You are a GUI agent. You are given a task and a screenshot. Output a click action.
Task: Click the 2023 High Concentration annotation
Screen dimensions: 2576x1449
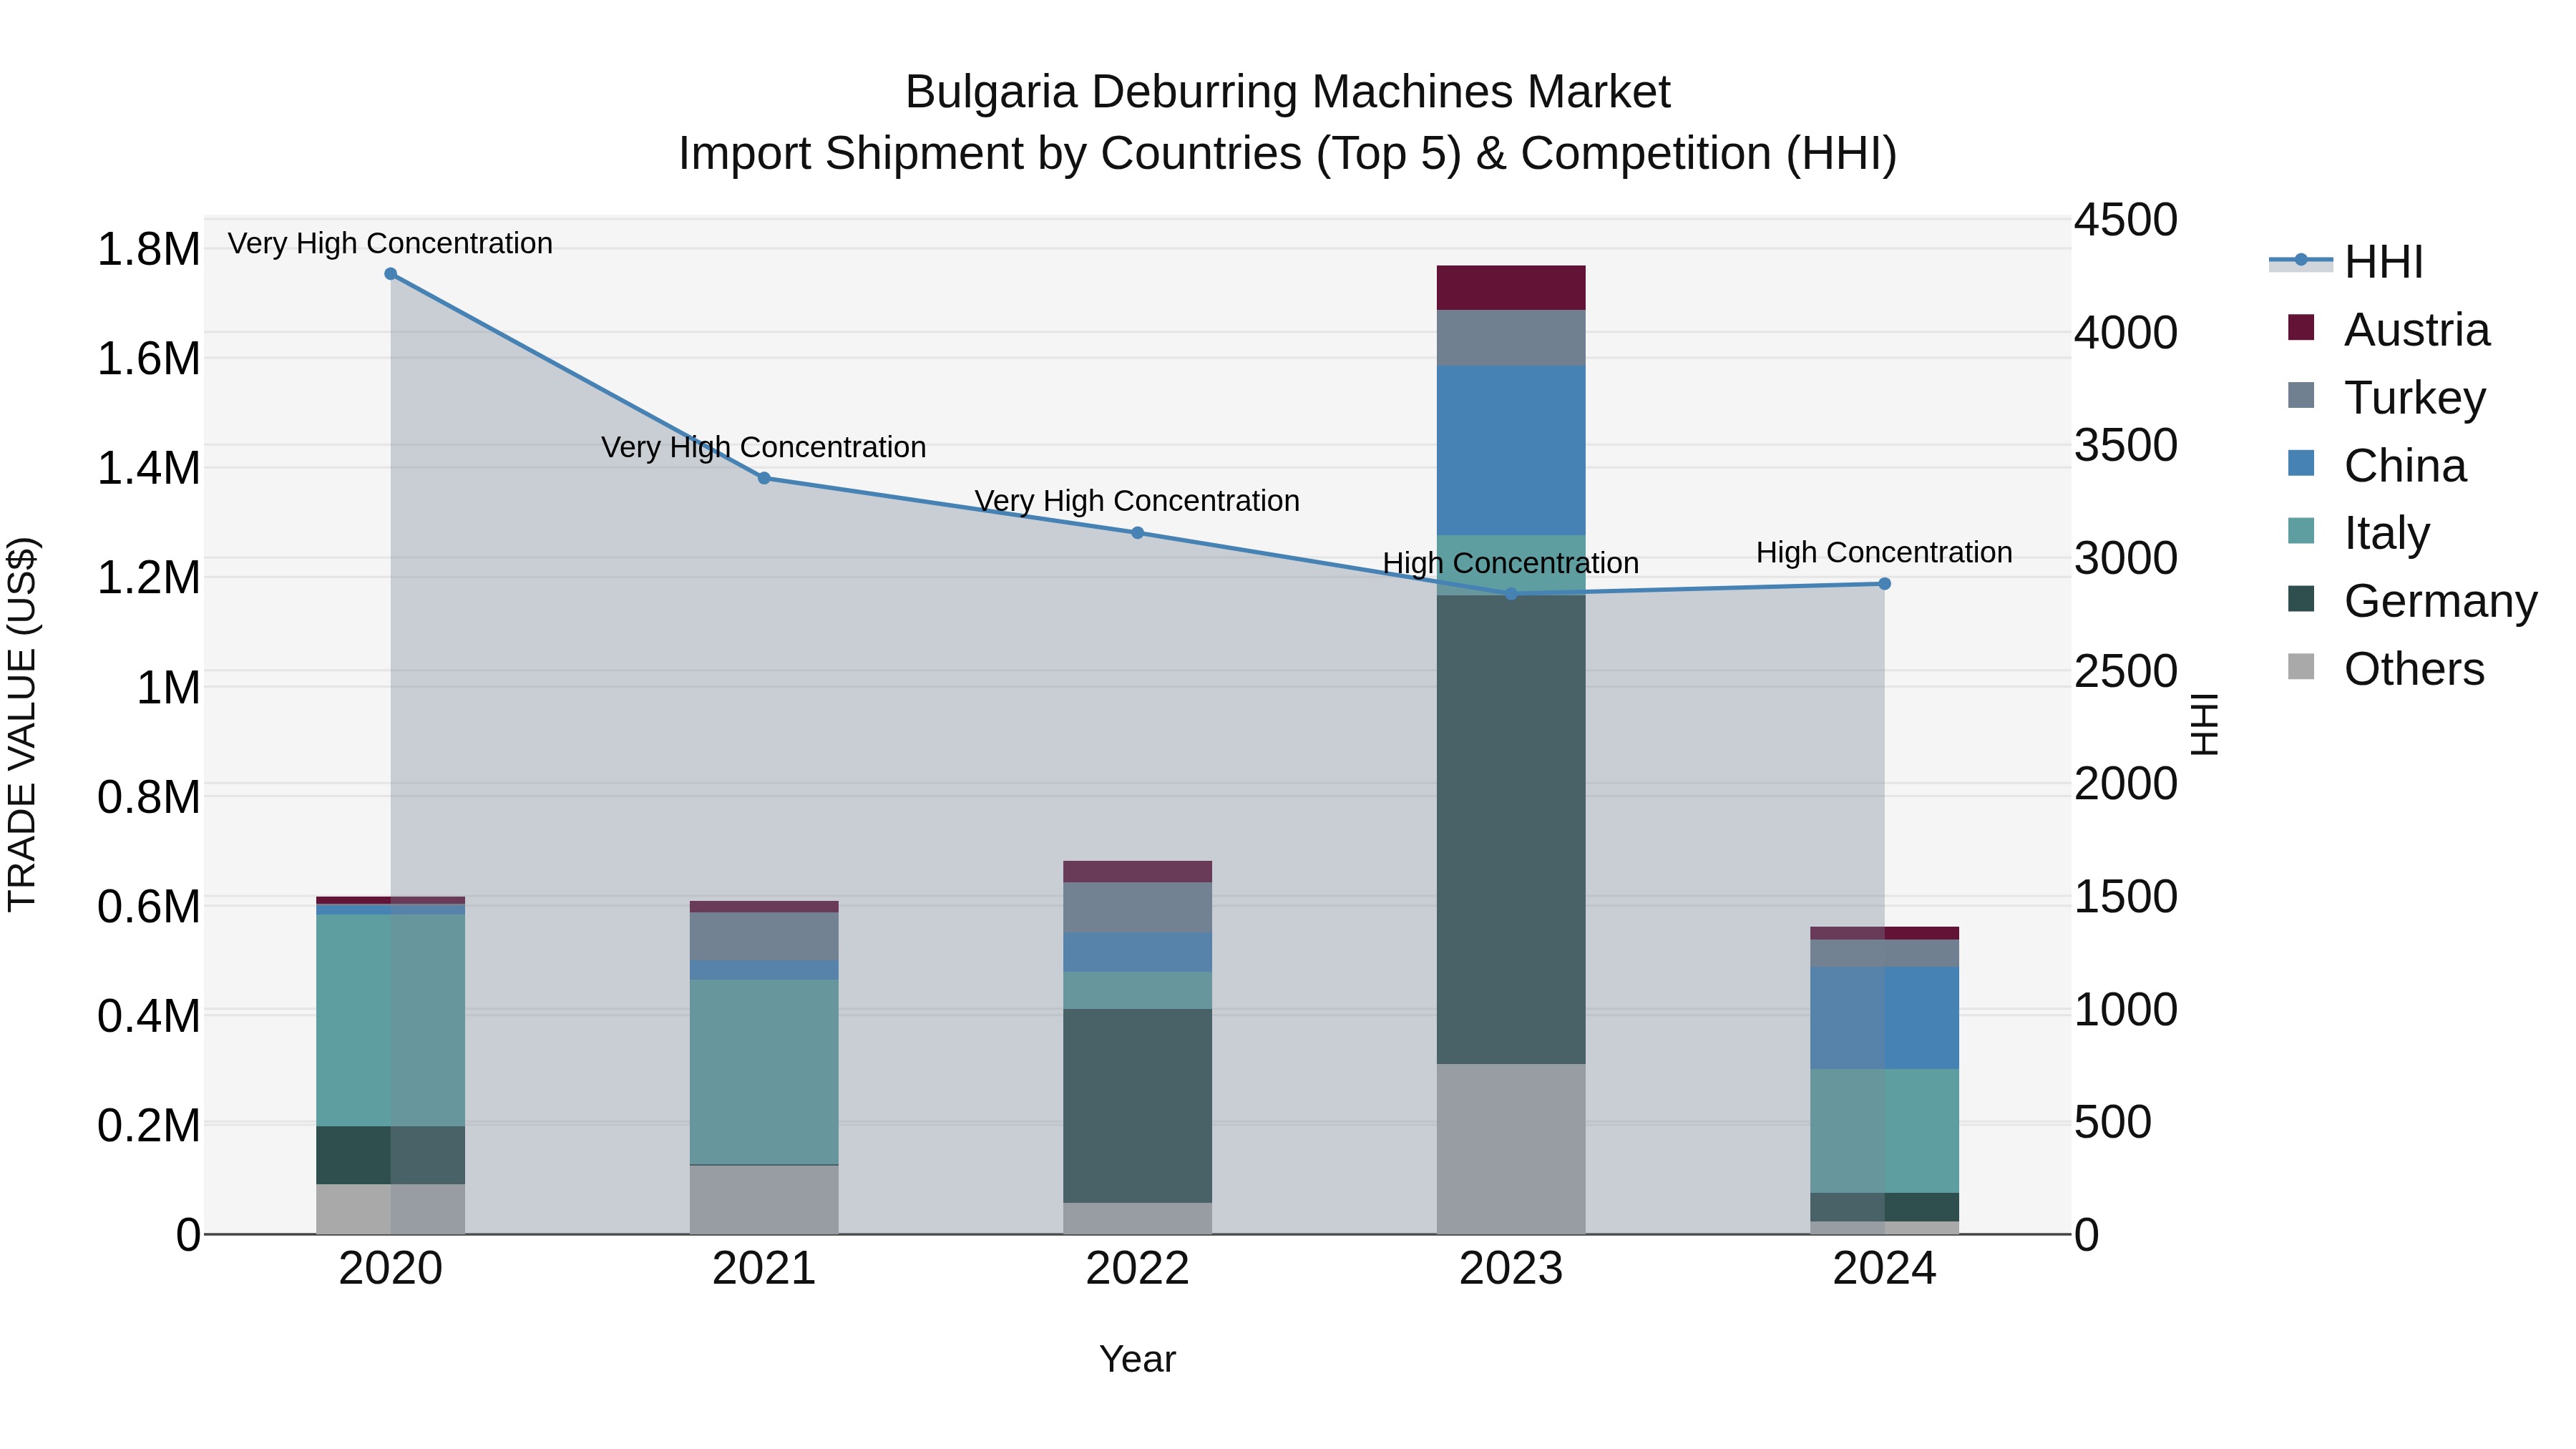(x=1511, y=563)
